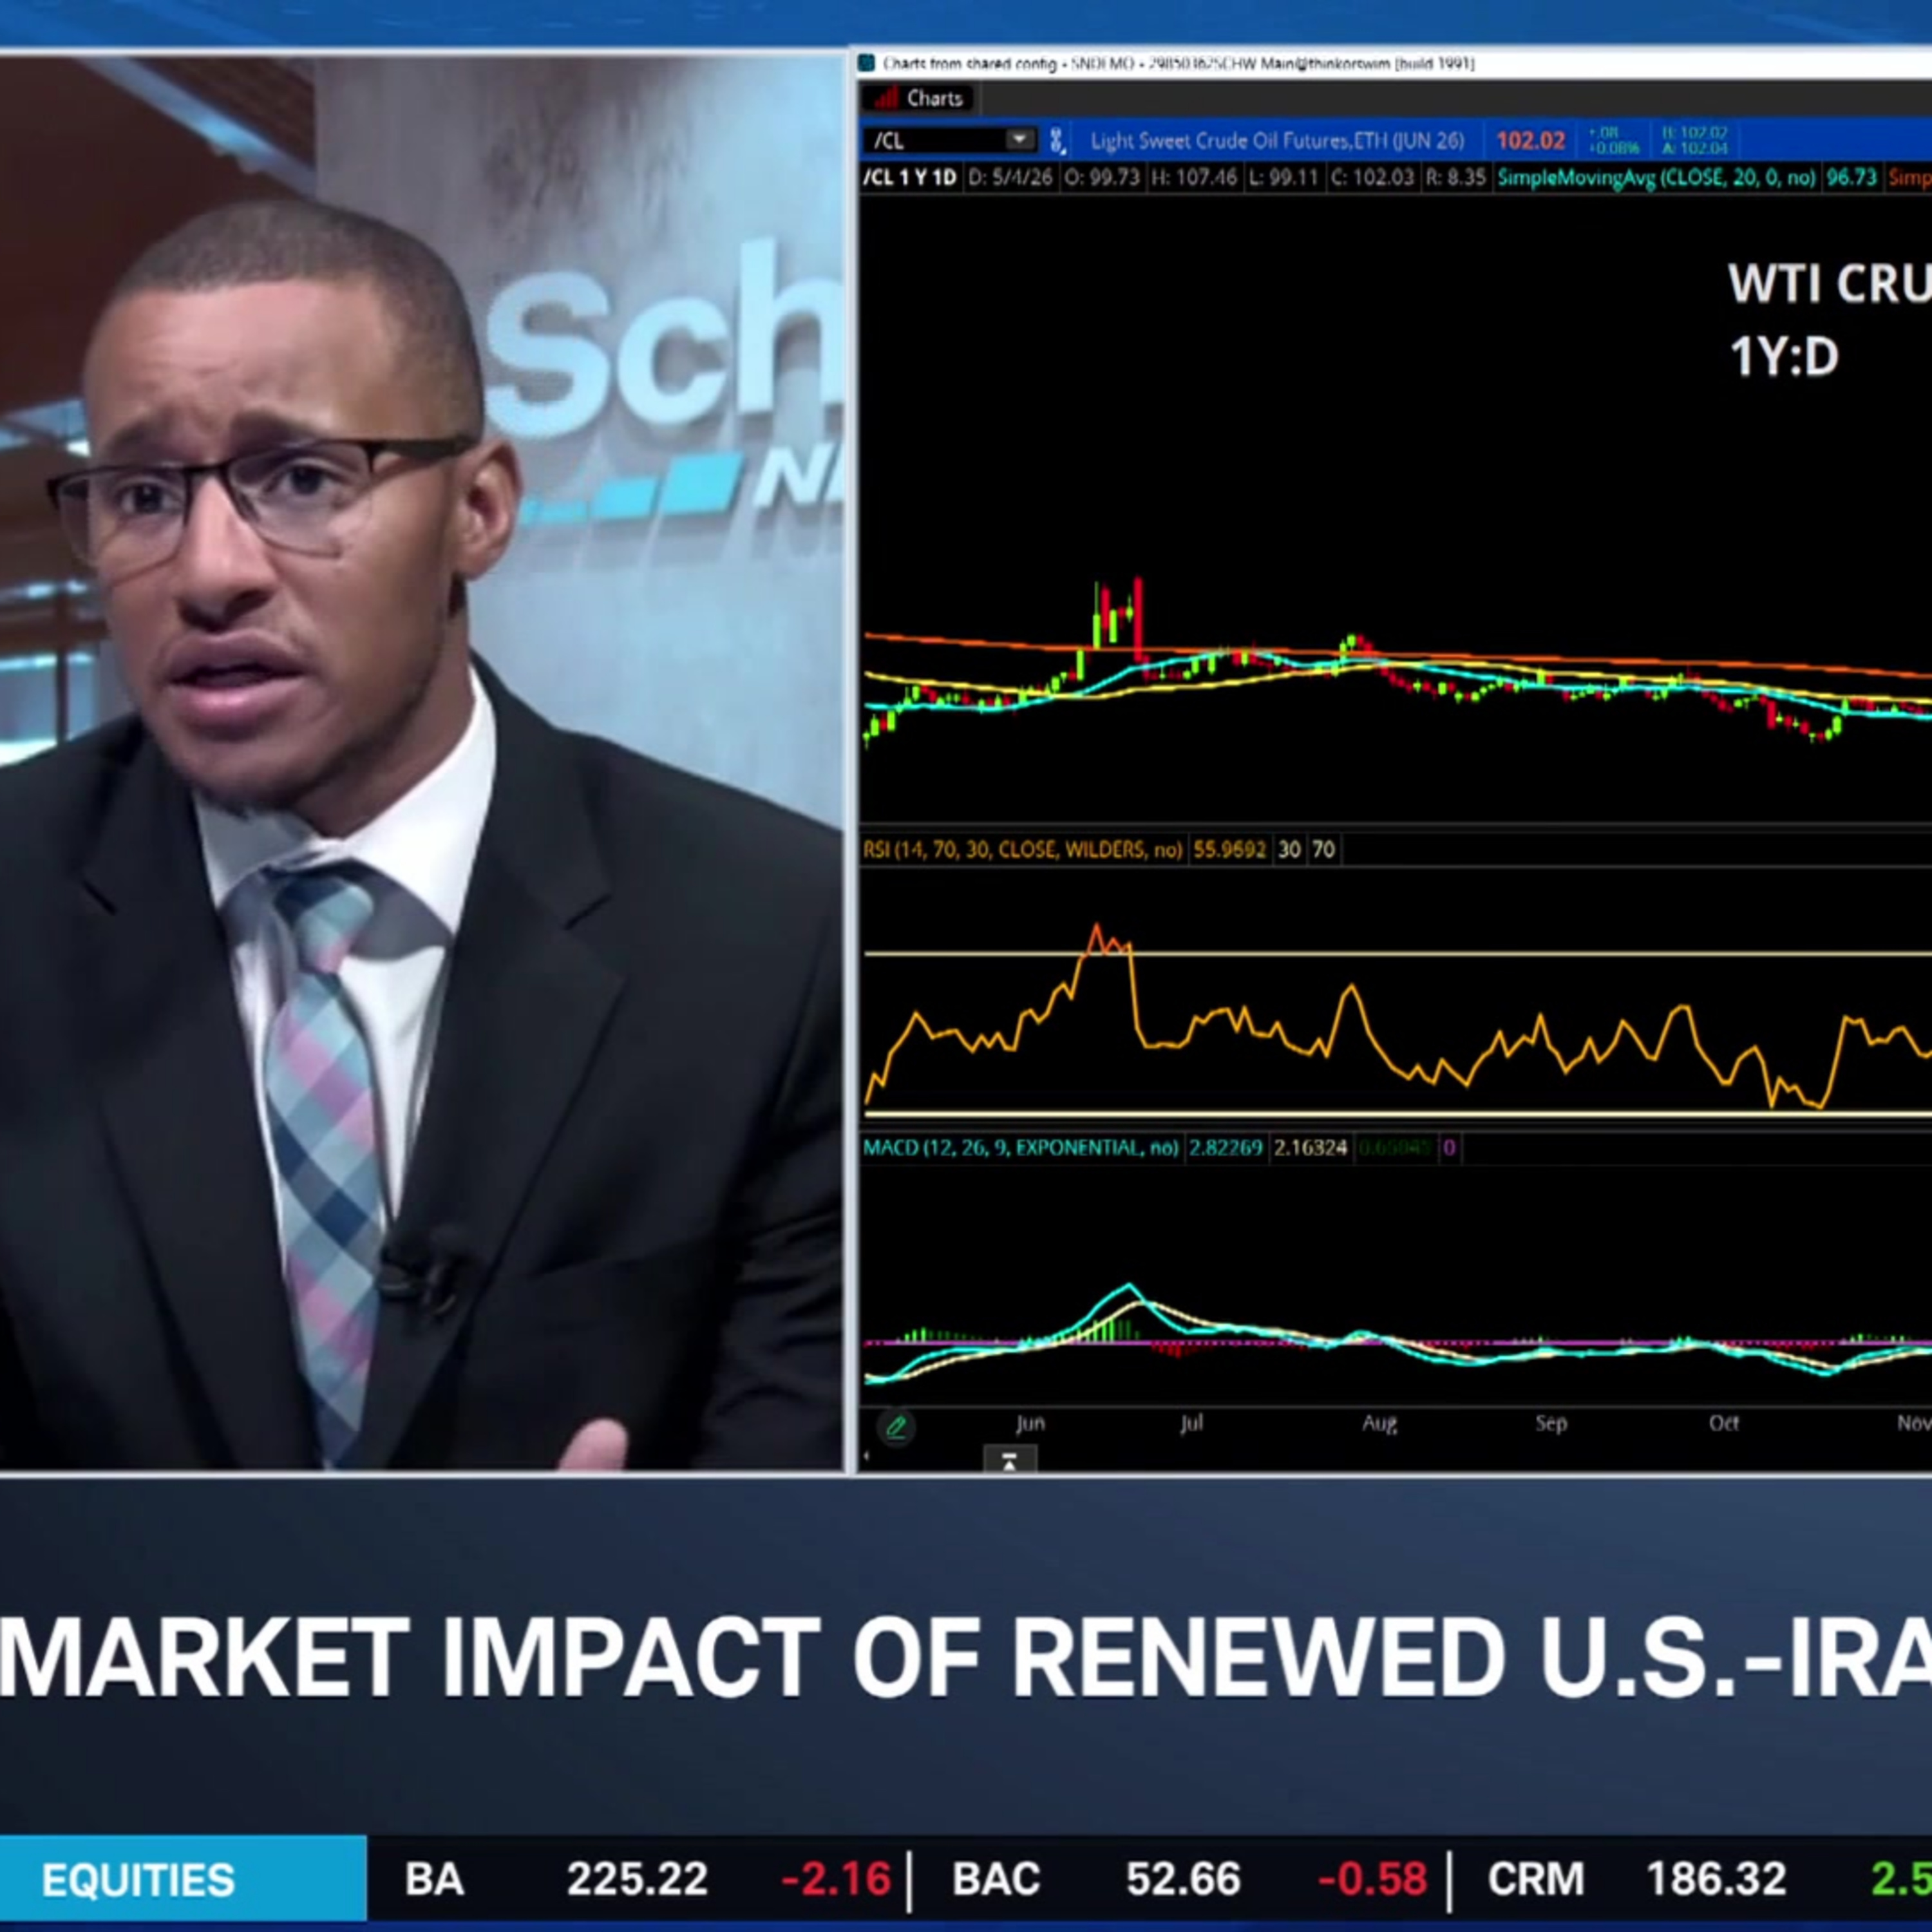The height and width of the screenshot is (1932, 1932).
Task: Click the BAC ticker symbol
Action: point(996,1879)
